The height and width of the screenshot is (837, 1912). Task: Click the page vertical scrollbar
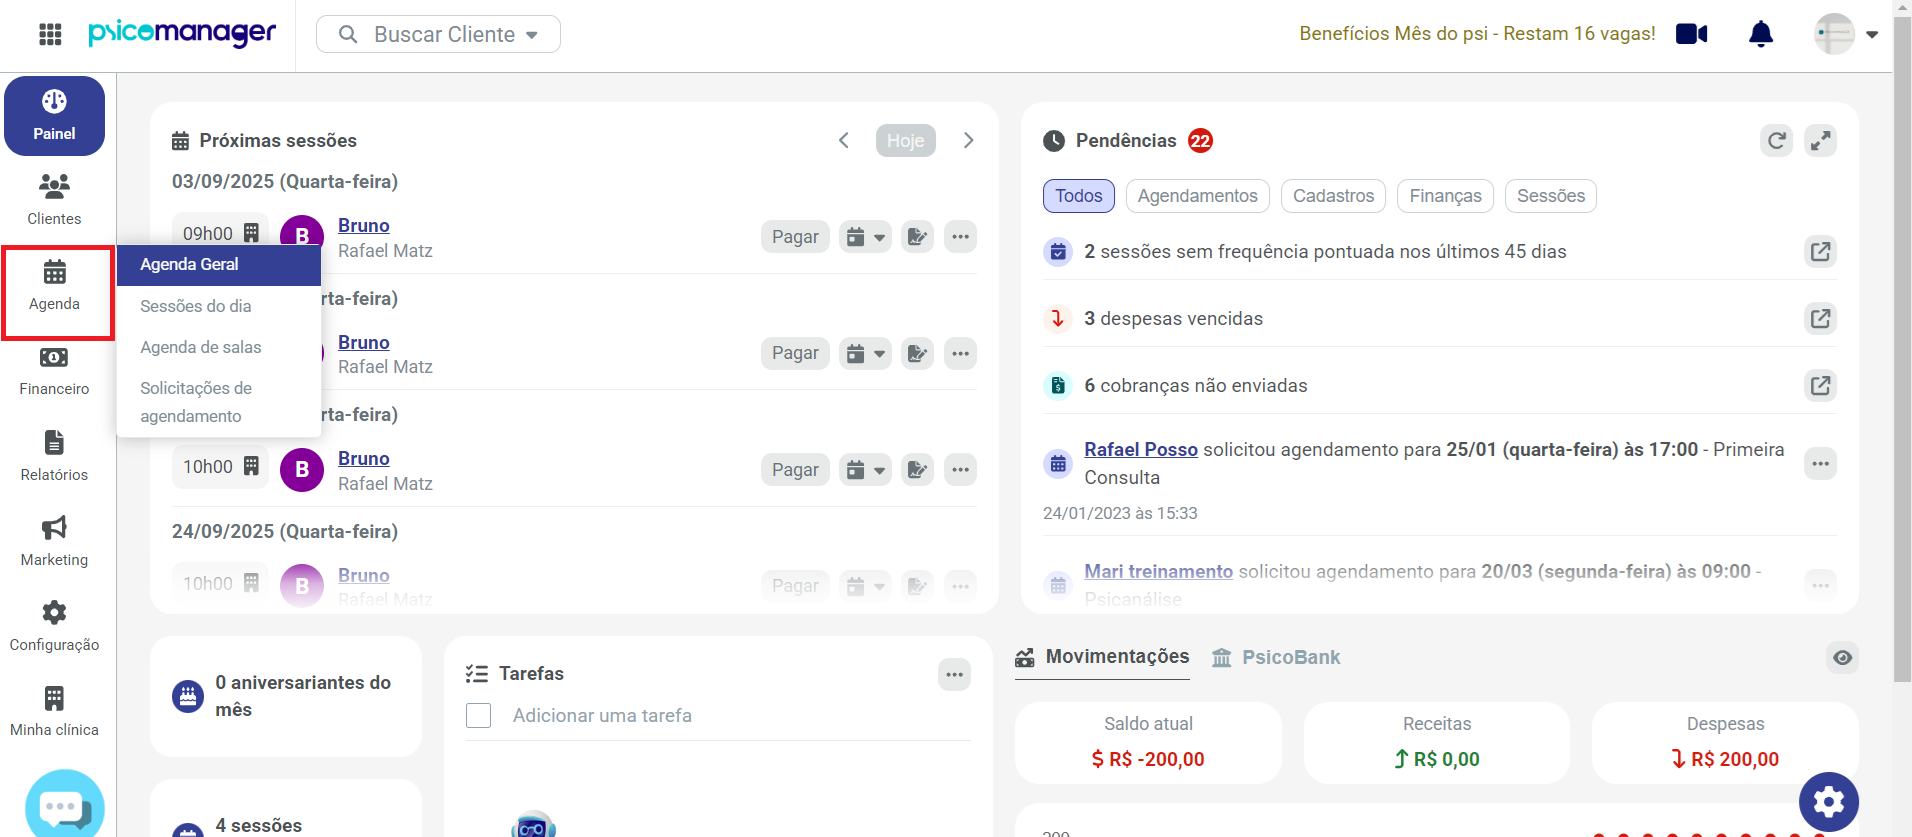click(x=1902, y=350)
